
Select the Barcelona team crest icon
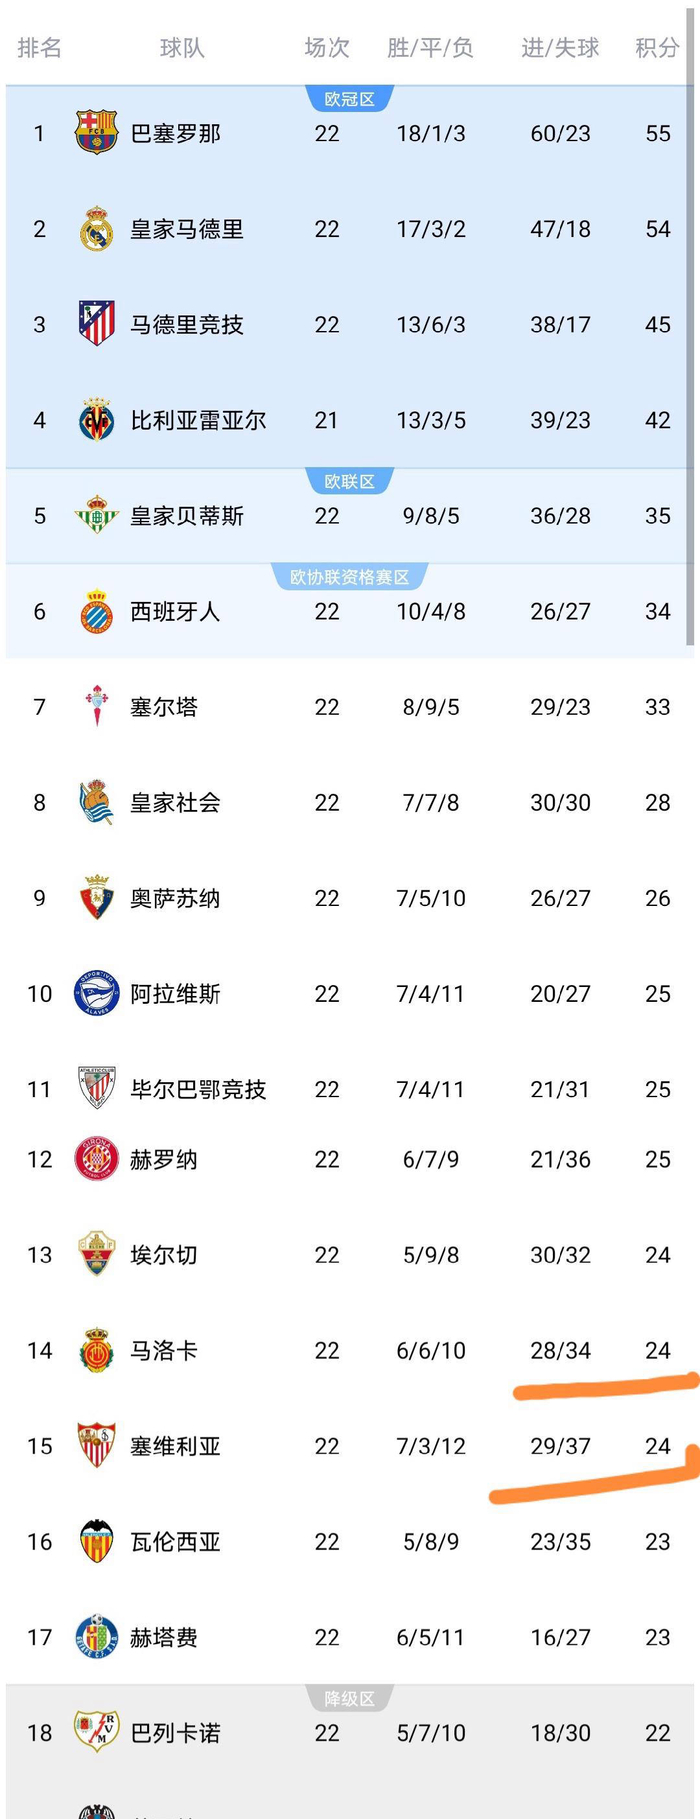[x=96, y=133]
